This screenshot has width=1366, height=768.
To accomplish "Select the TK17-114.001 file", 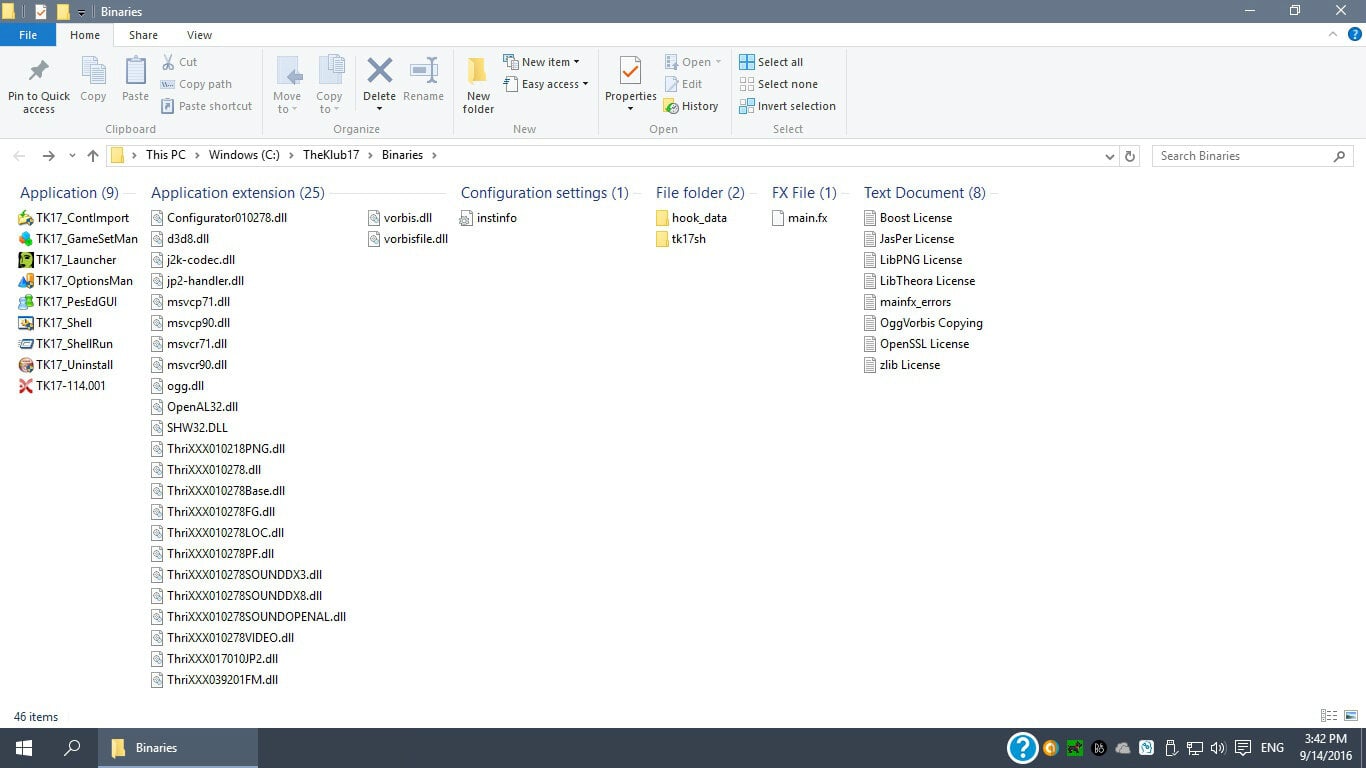I will click(x=62, y=386).
